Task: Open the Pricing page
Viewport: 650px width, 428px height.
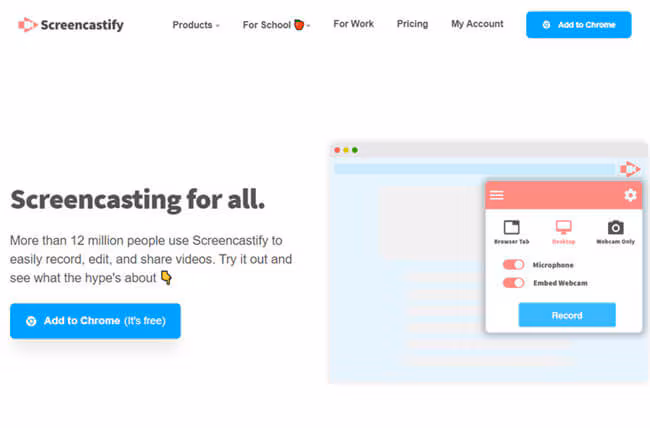Action: tap(412, 24)
